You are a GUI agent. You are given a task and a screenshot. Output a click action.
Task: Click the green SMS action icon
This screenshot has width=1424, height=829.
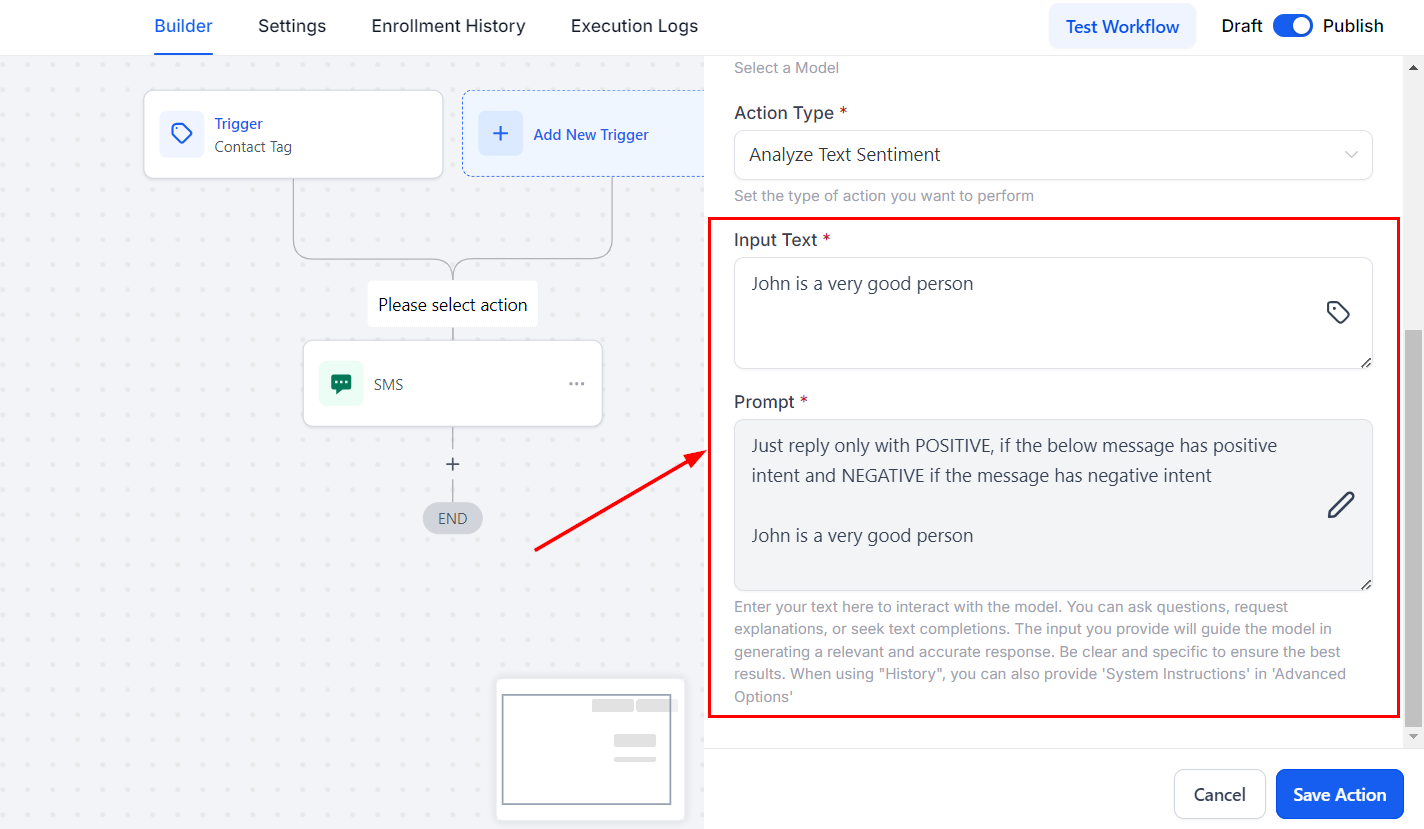point(341,383)
